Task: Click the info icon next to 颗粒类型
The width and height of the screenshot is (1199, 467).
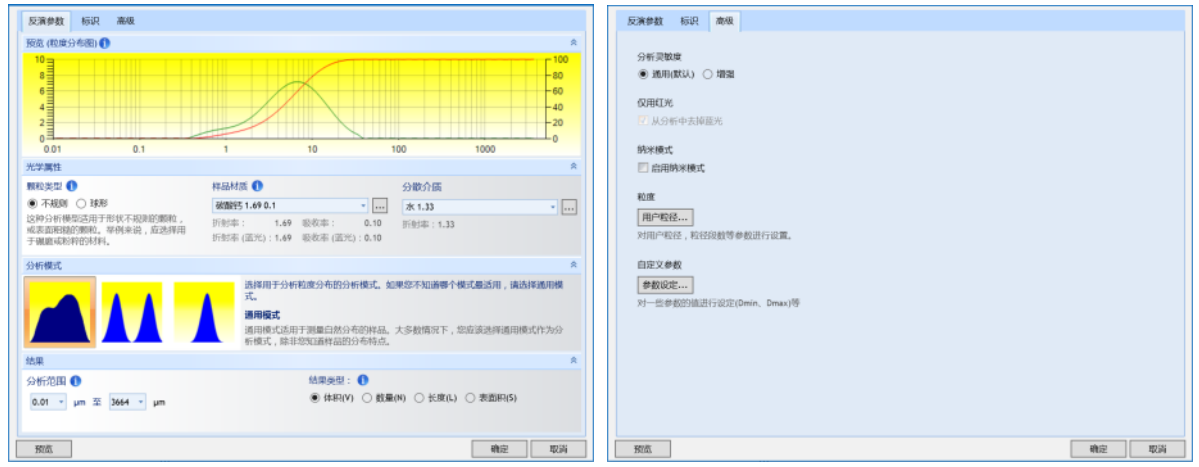Action: pyautogui.click(x=73, y=186)
